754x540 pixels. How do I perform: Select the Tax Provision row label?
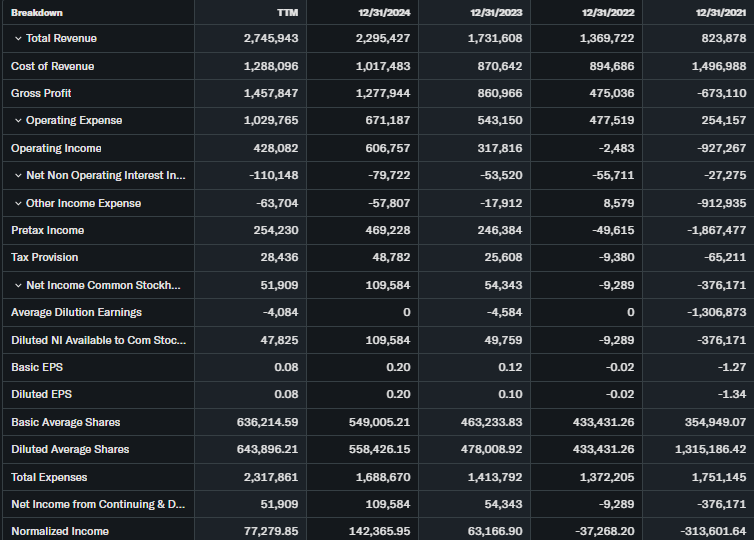[x=45, y=257]
